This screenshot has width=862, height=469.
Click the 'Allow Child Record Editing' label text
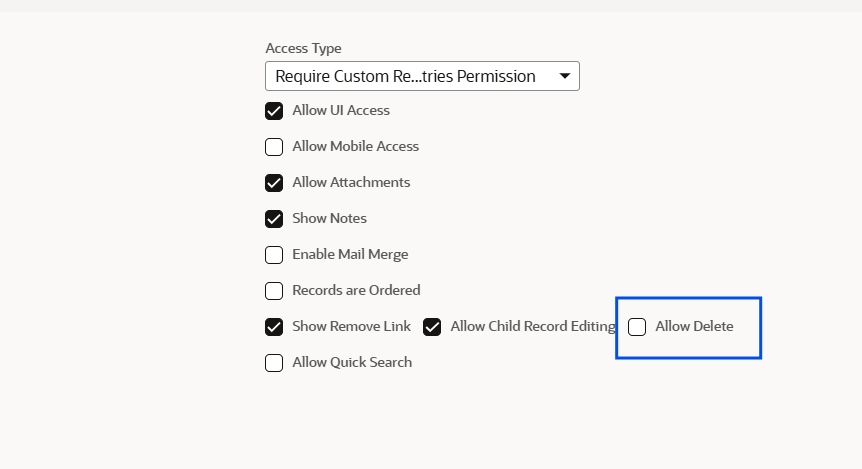(533, 326)
